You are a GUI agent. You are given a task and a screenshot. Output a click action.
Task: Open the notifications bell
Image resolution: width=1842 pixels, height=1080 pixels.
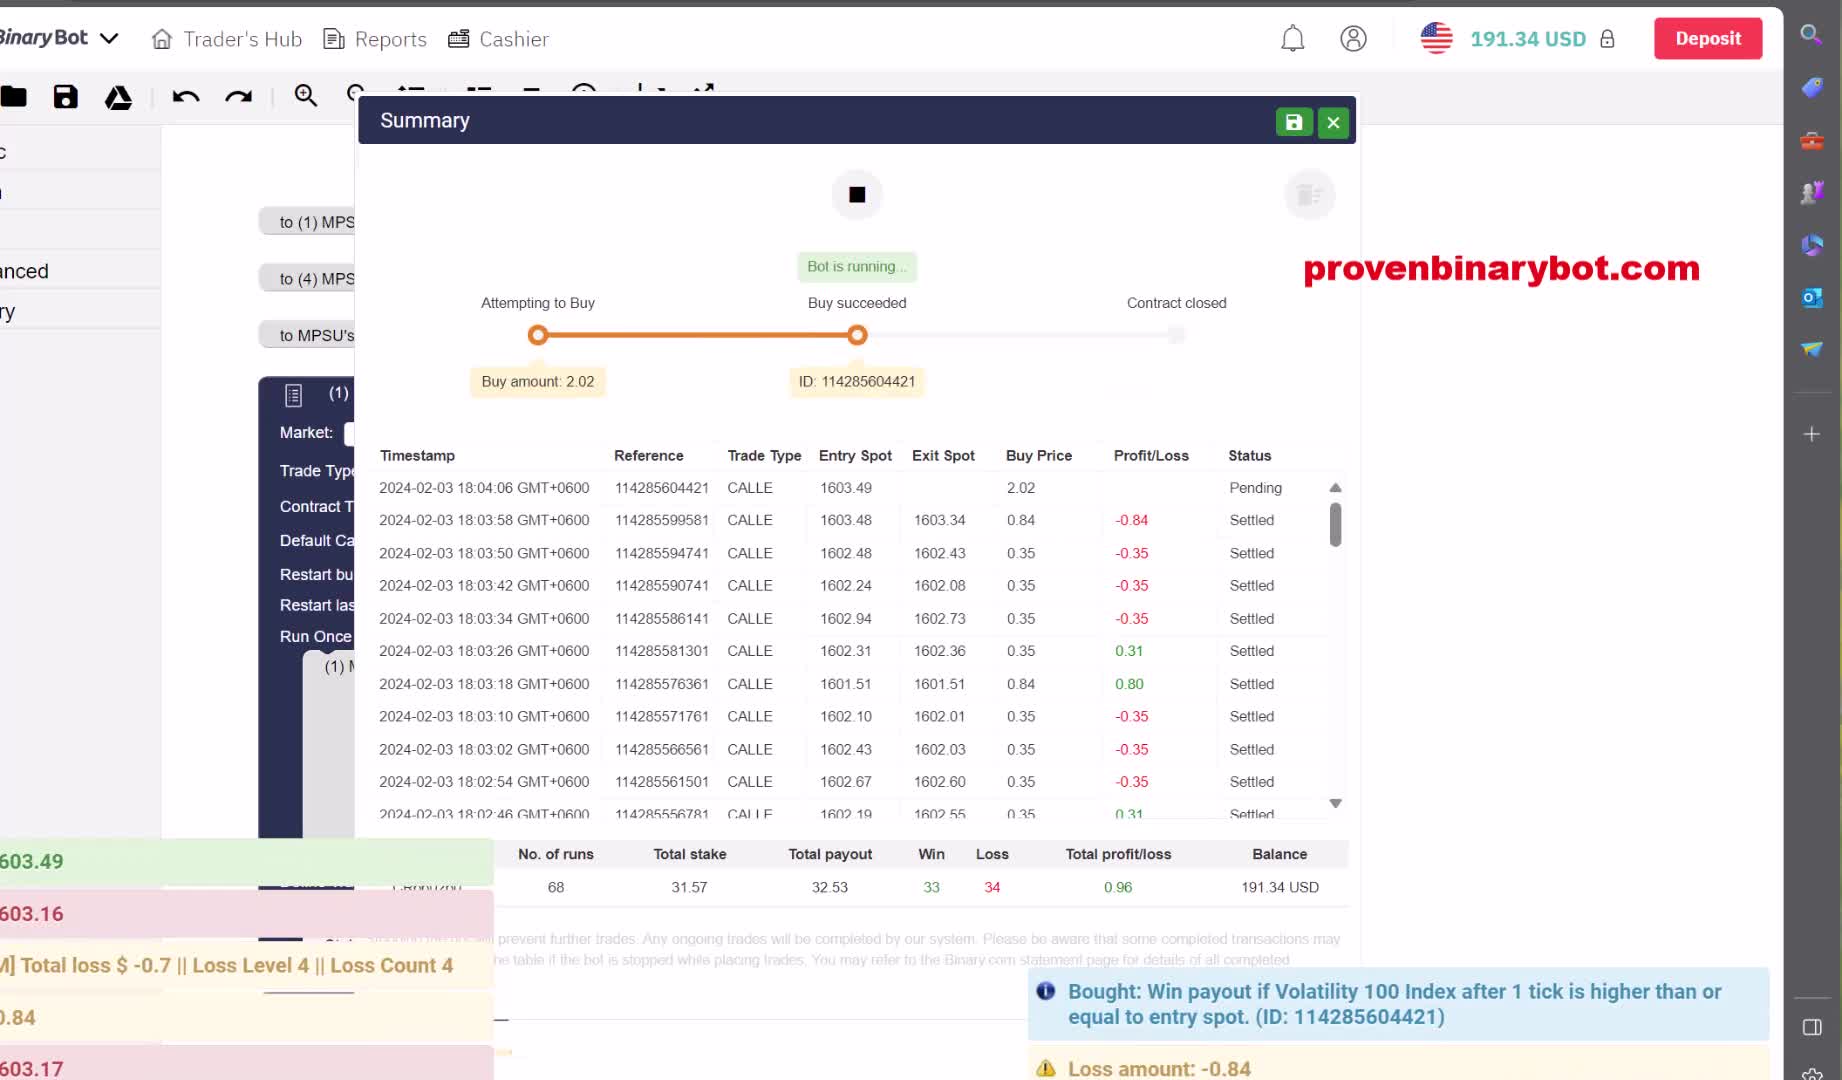[x=1292, y=39]
